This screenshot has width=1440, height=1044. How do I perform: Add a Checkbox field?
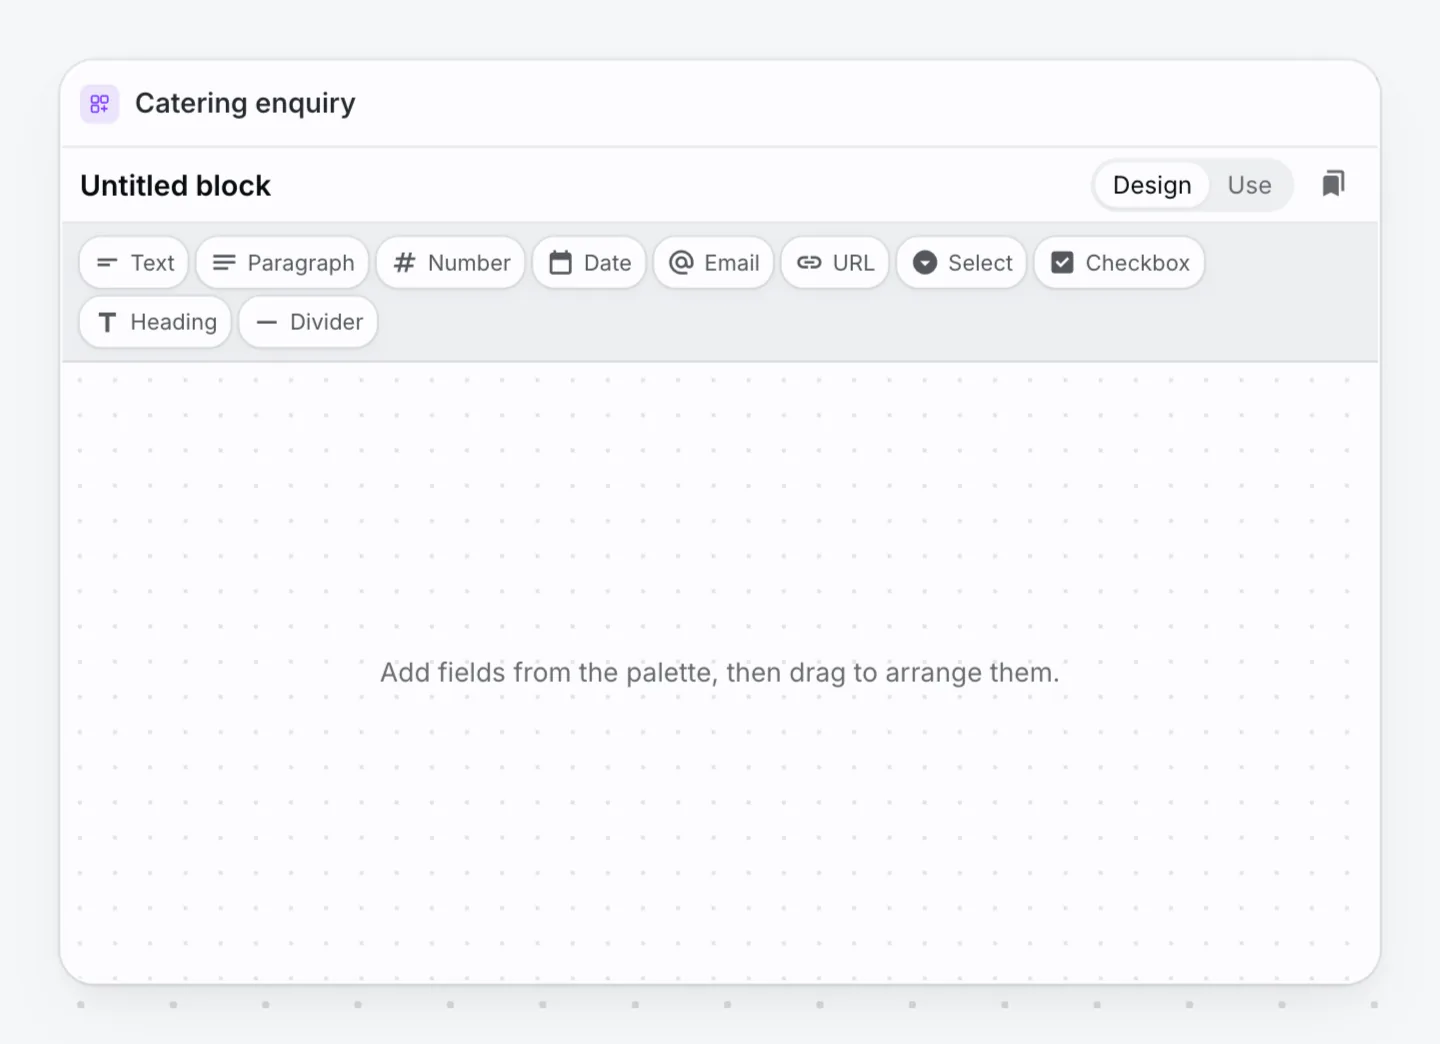pos(1120,263)
